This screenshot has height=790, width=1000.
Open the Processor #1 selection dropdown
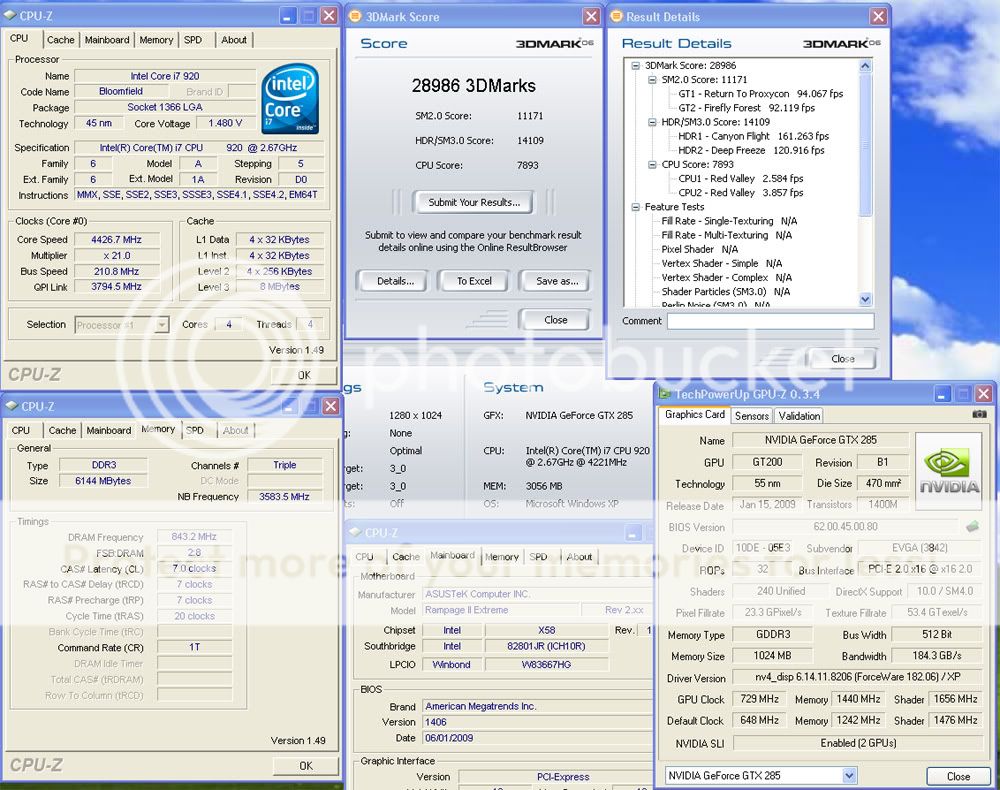(162, 325)
